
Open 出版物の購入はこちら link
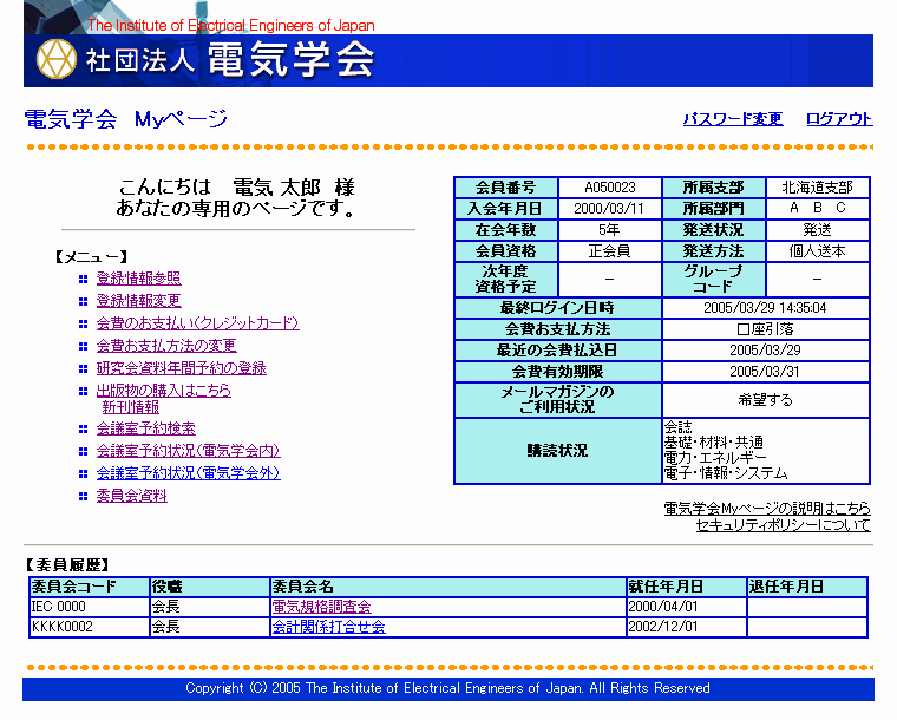pos(163,391)
